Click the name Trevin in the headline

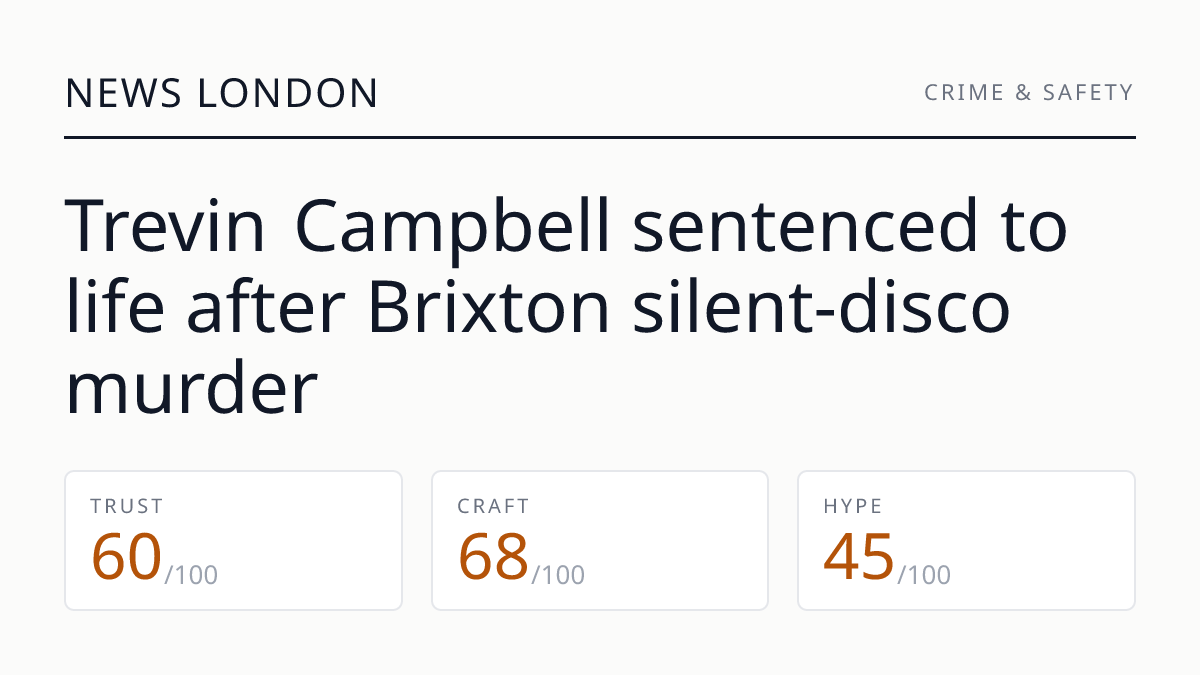coord(166,227)
